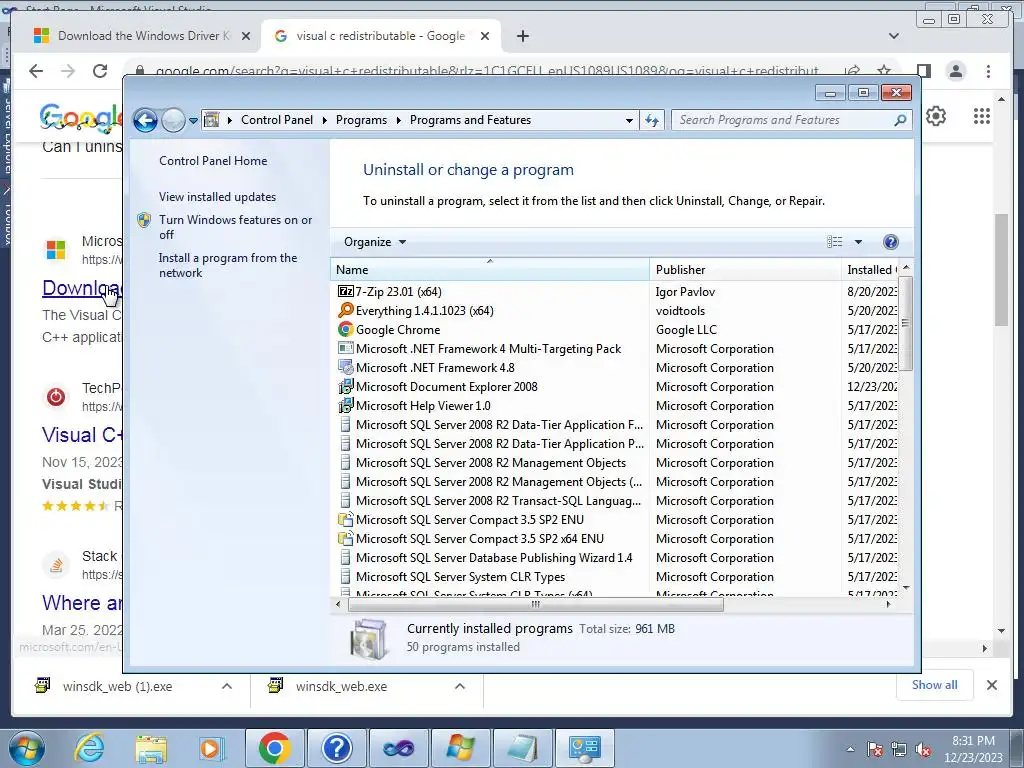Open the Organize dropdown menu

[375, 242]
